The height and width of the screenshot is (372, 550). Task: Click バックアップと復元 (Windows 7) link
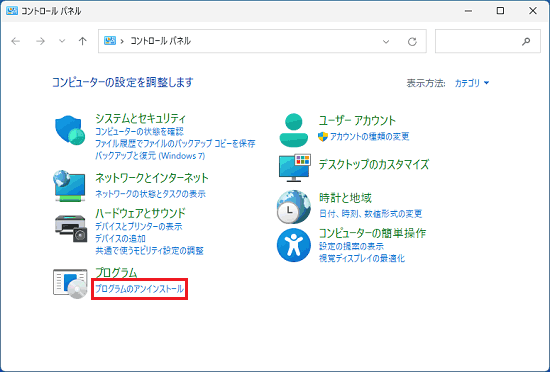pyautogui.click(x=150, y=156)
